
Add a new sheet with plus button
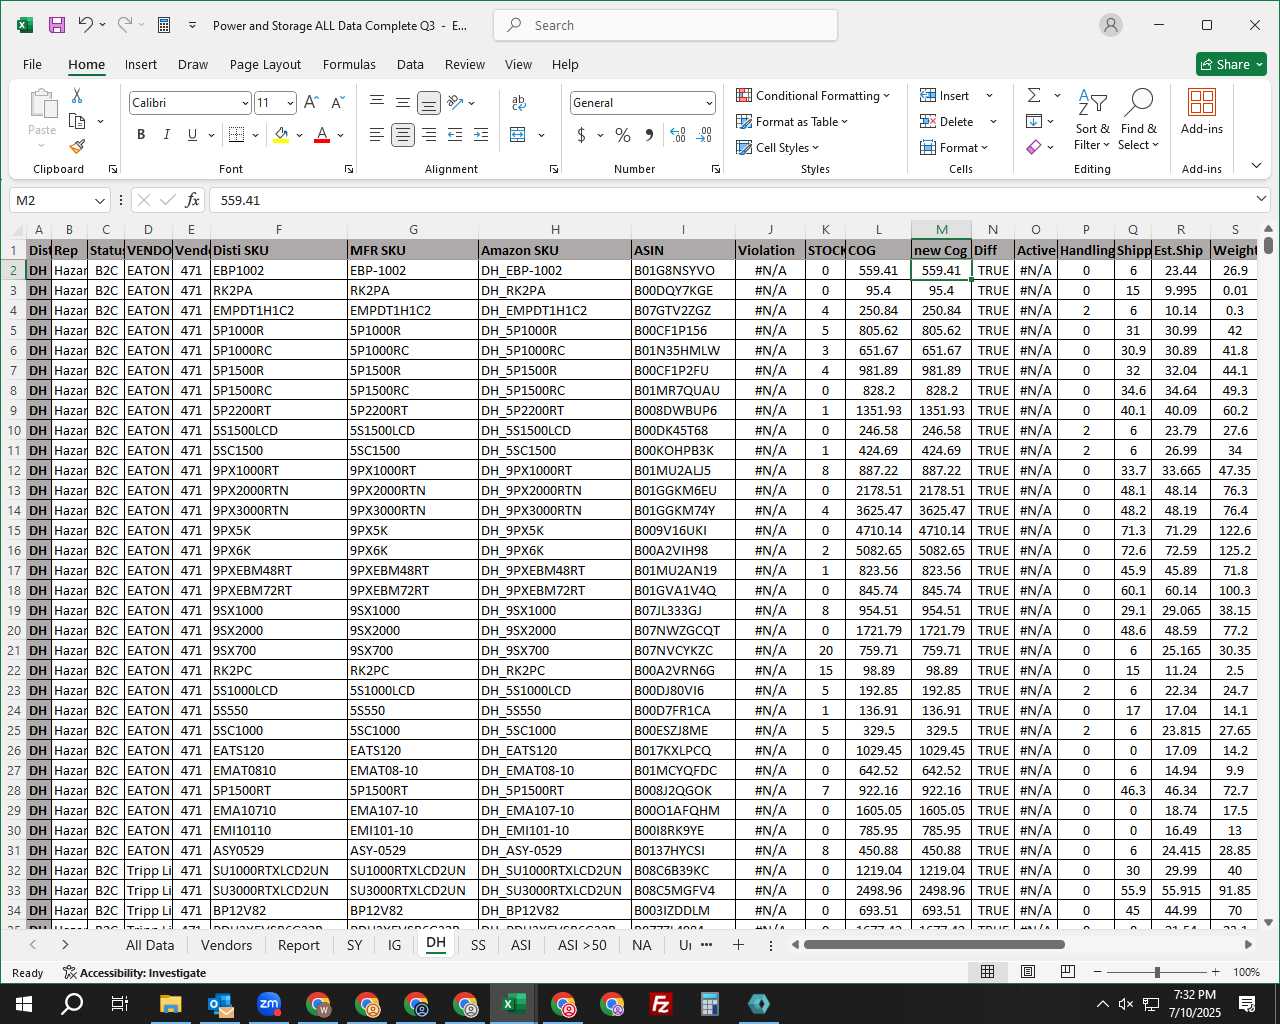738,945
